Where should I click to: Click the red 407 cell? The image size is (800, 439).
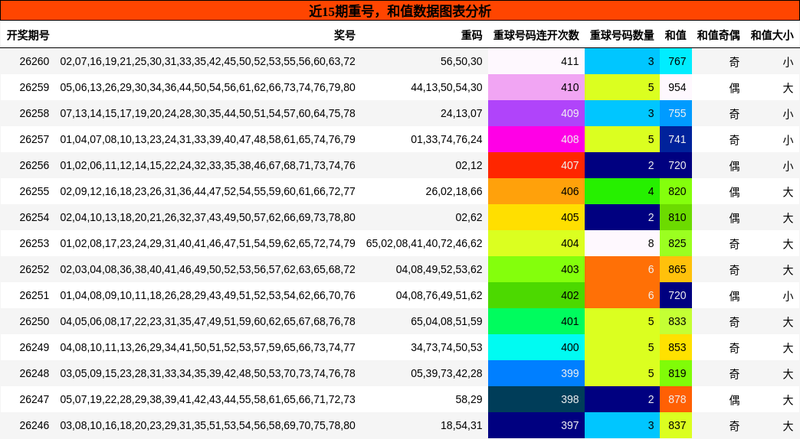click(536, 165)
